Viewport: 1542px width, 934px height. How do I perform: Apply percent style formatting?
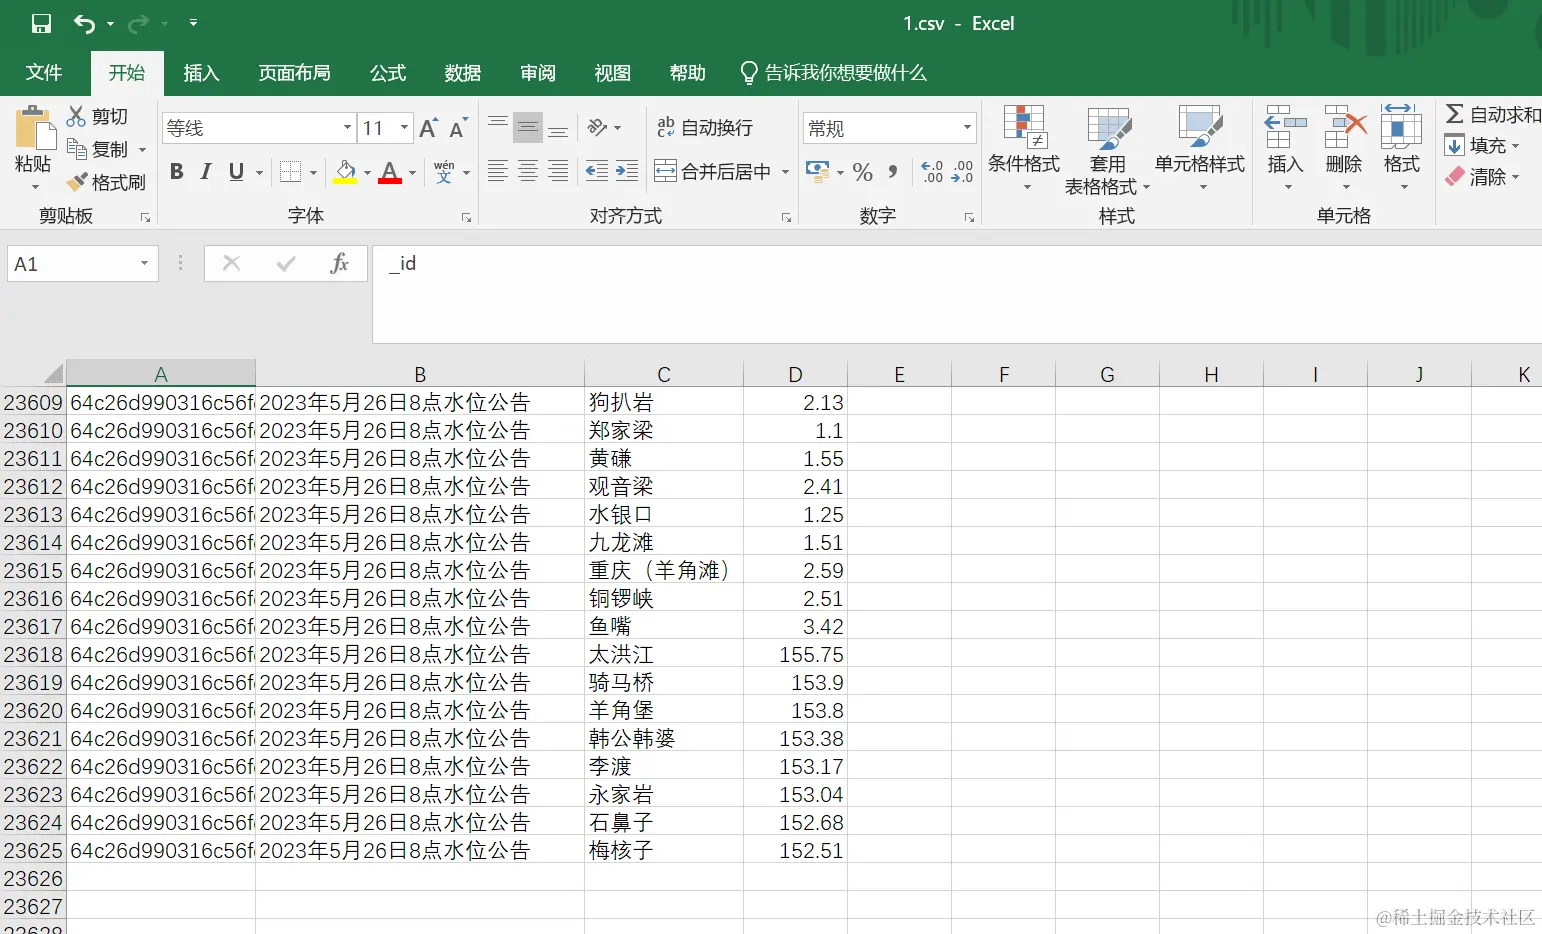point(863,172)
